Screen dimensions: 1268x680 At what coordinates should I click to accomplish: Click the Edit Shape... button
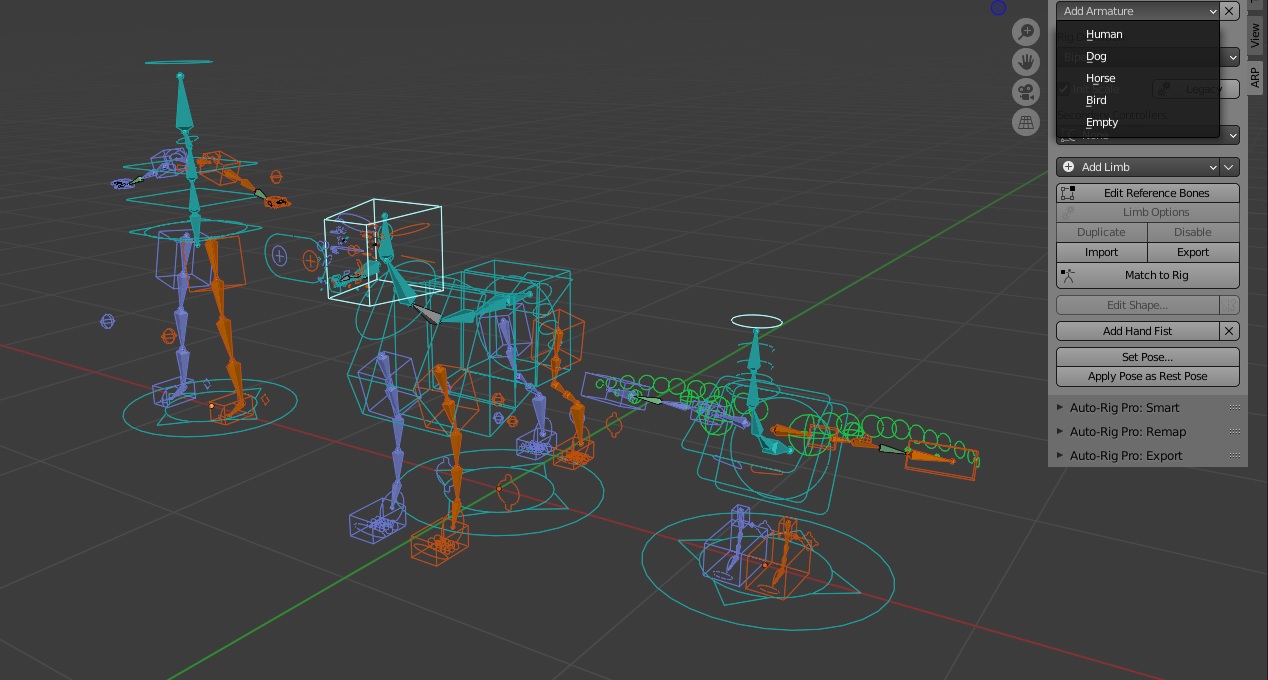1138,305
